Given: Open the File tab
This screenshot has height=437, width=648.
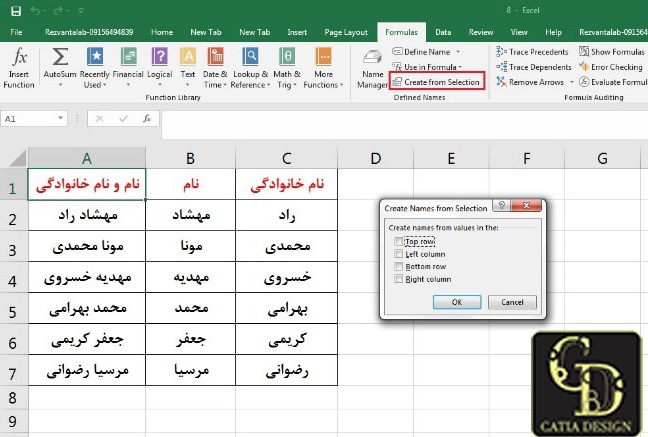Looking at the screenshot, I should (x=16, y=32).
